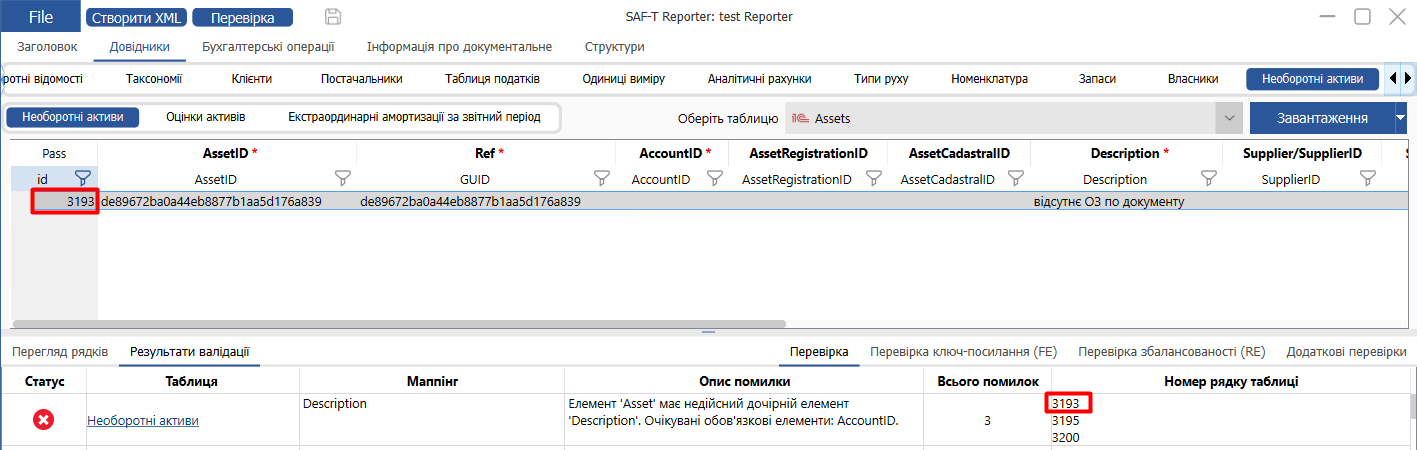
Task: Select the Аналітичні рахунки sub-tab
Action: point(759,79)
